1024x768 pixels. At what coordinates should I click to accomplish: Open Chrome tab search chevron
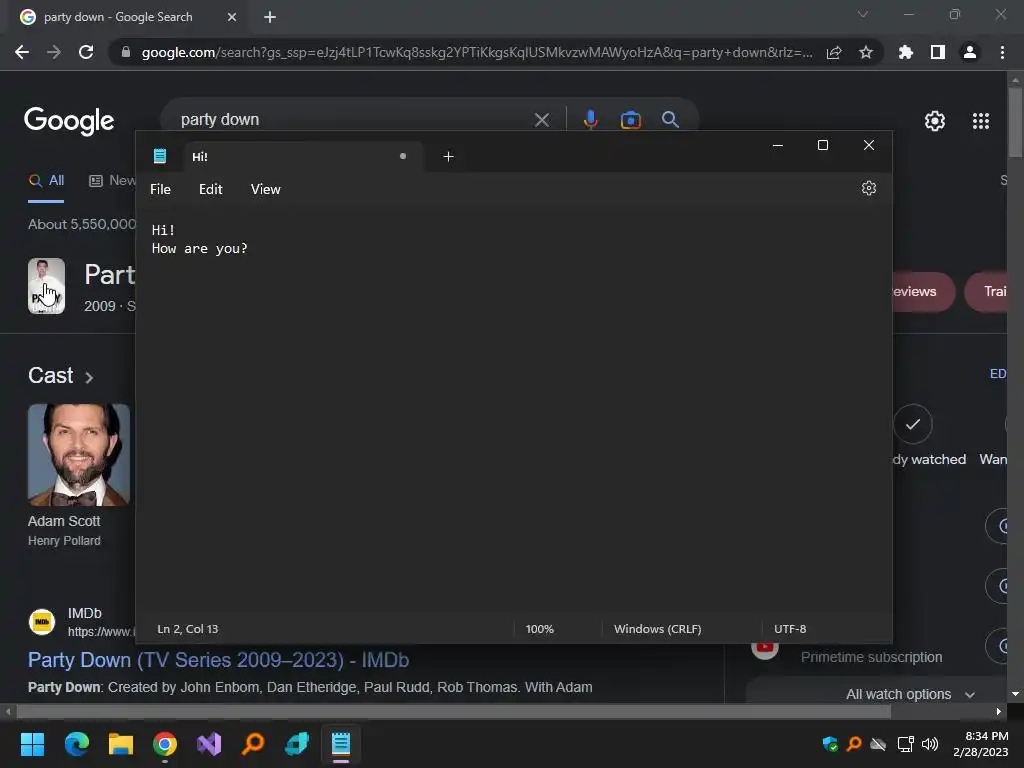(863, 14)
